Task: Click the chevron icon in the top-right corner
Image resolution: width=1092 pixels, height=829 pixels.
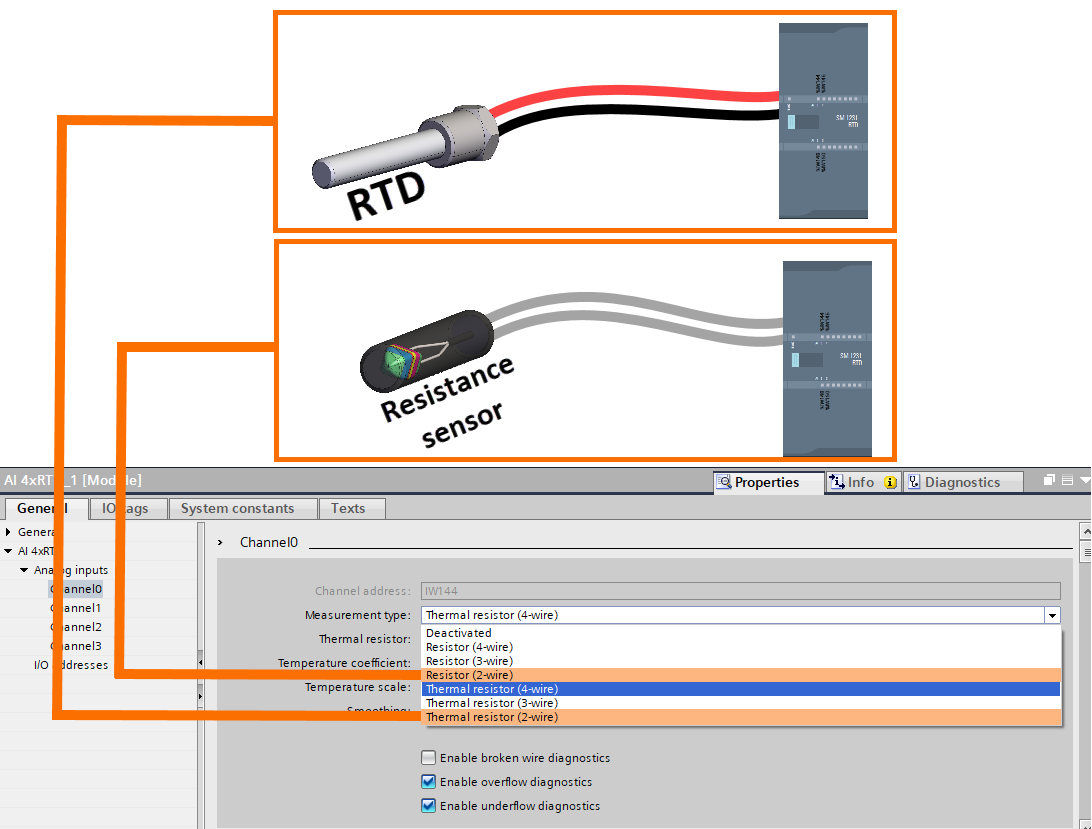Action: pos(1086,481)
